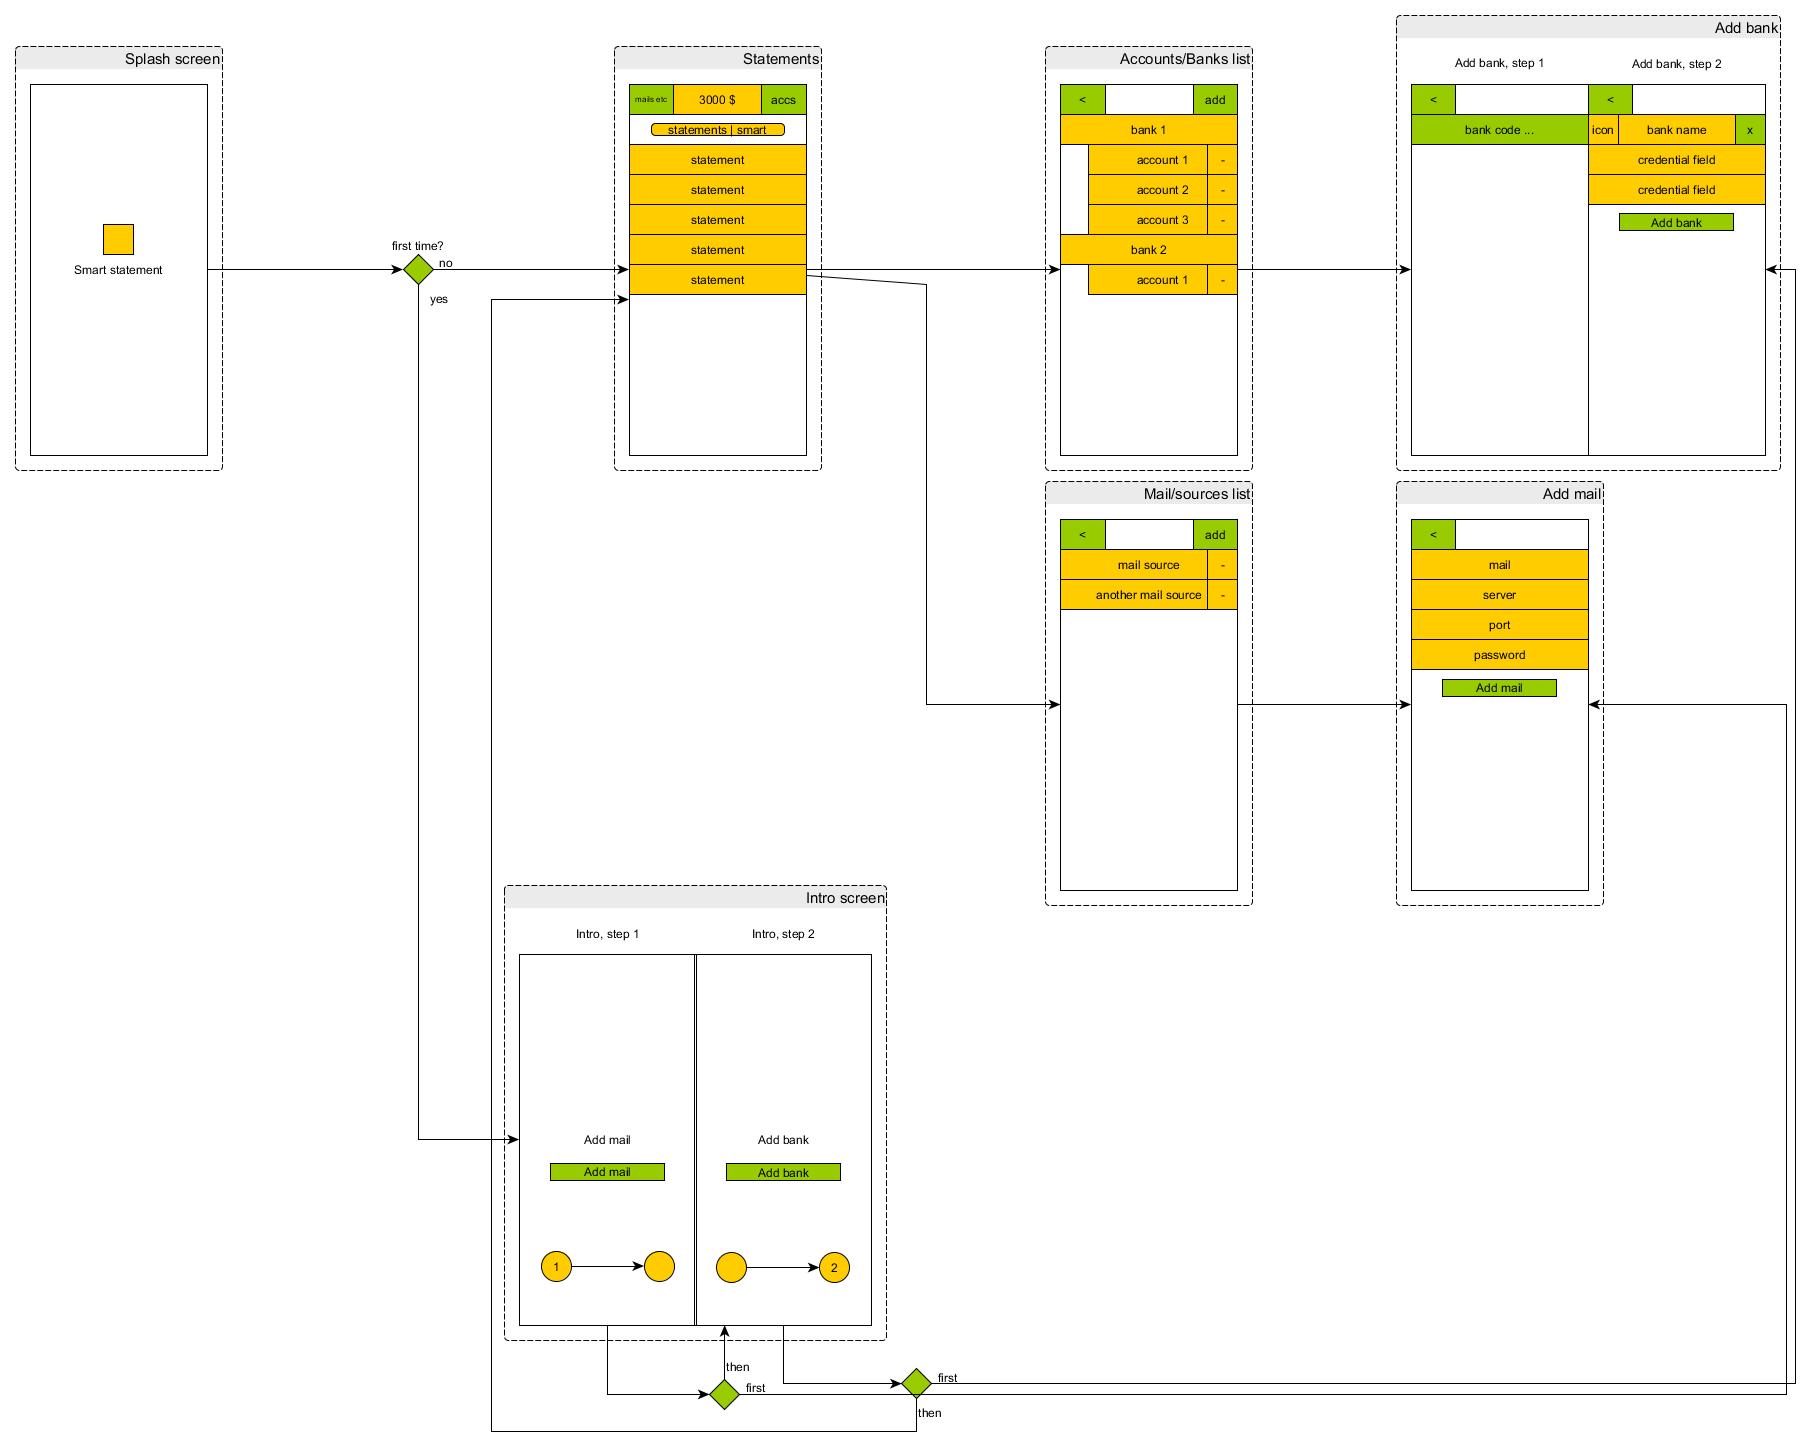Select the 'first time?' decision diamond
1811x1447 pixels.
click(418, 270)
